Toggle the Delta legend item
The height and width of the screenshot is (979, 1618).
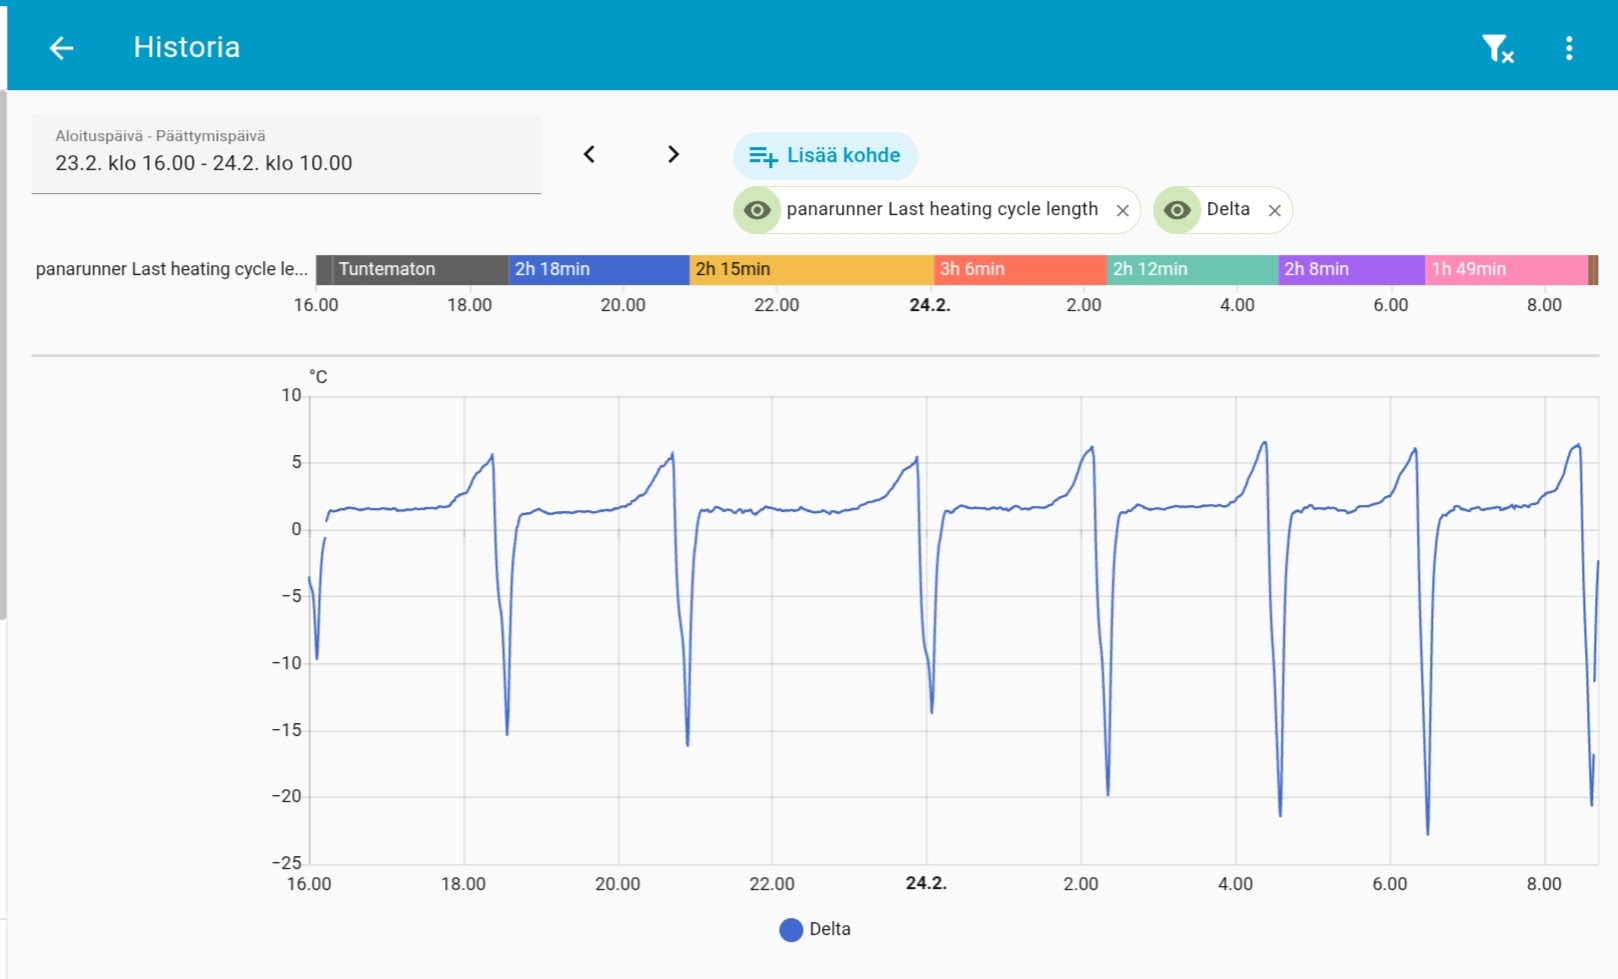point(815,929)
